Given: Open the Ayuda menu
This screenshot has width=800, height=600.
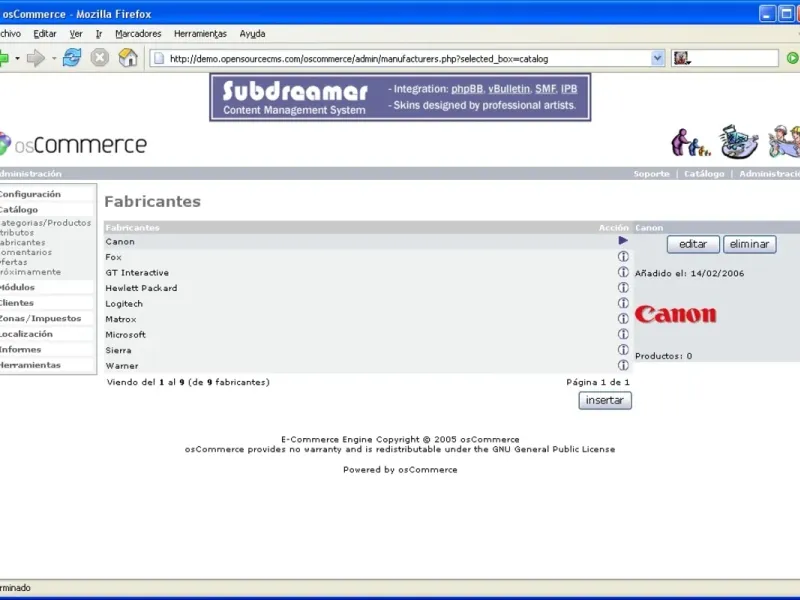Looking at the screenshot, I should coord(253,34).
